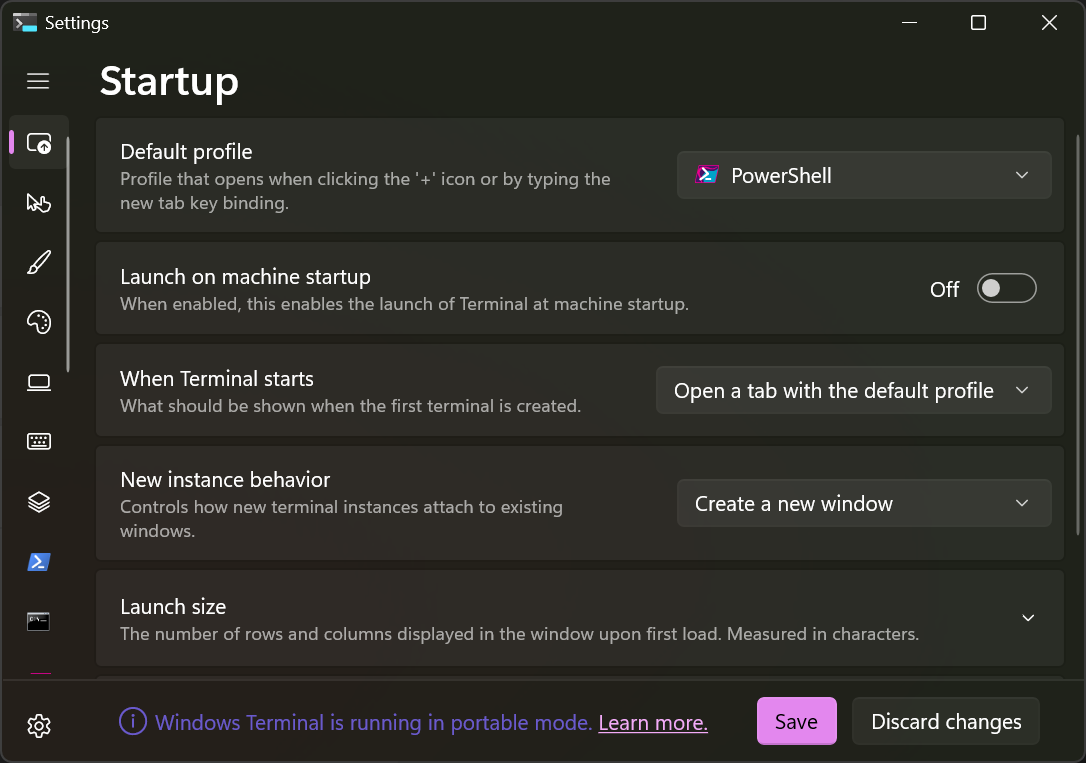This screenshot has height=763, width=1086.
Task: Click Discard changes button
Action: (x=945, y=721)
